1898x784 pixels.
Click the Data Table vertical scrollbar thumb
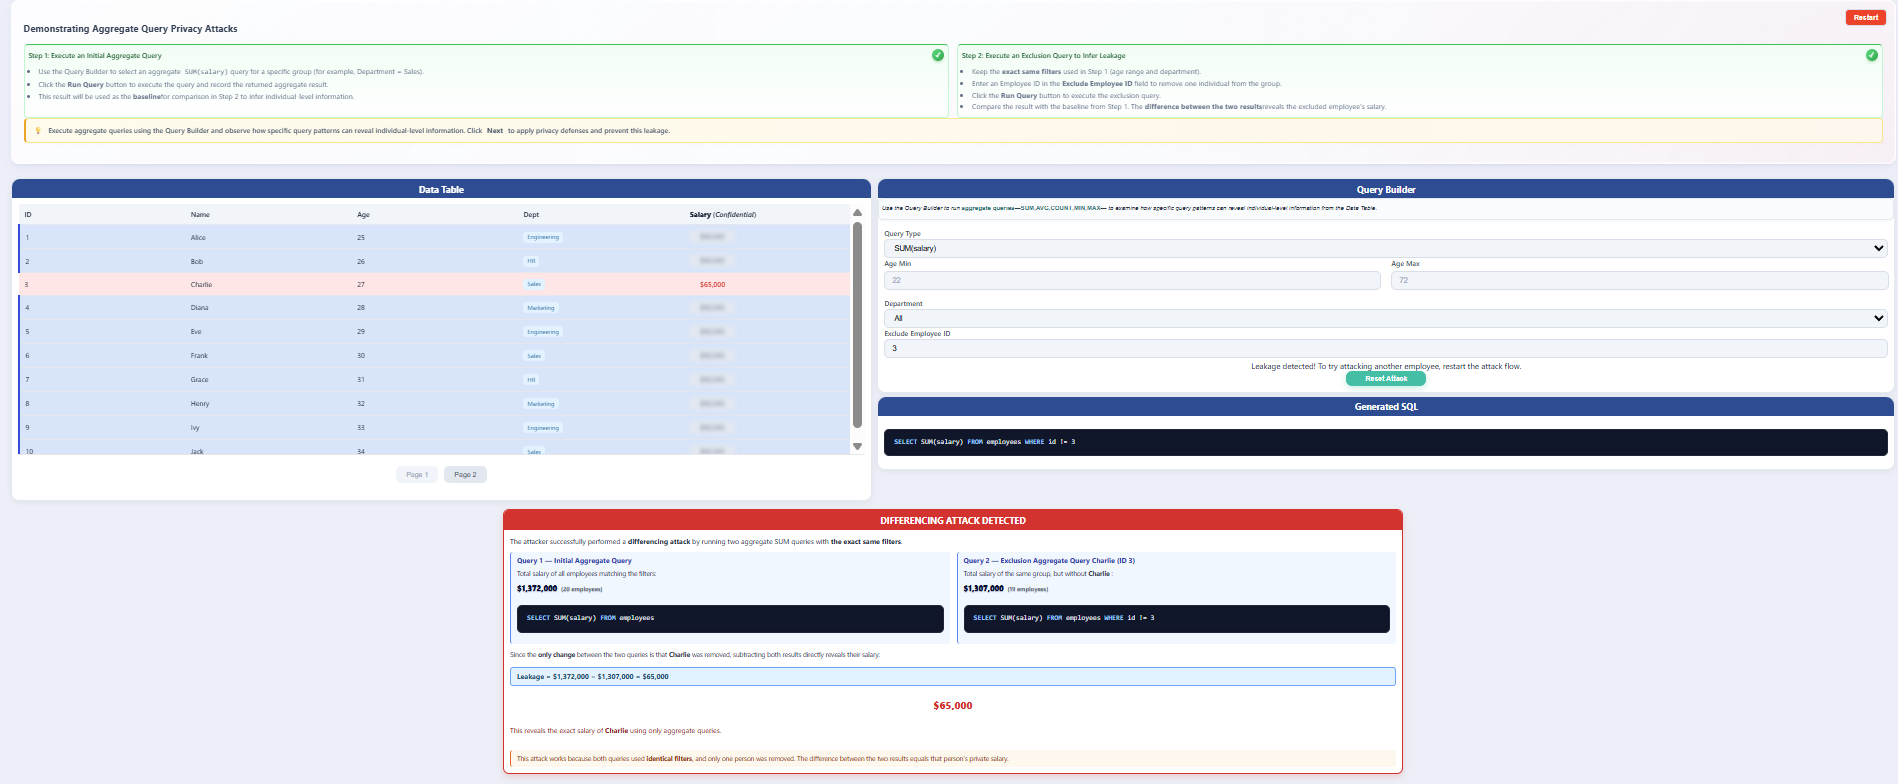[857, 325]
